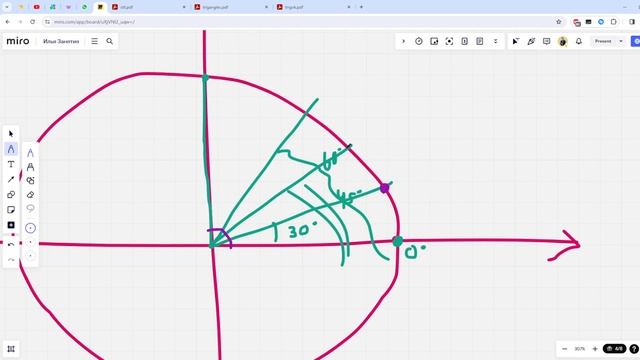This screenshot has width=640, height=360.
Task: Open the Present dropdown arrow
Action: tap(621, 41)
